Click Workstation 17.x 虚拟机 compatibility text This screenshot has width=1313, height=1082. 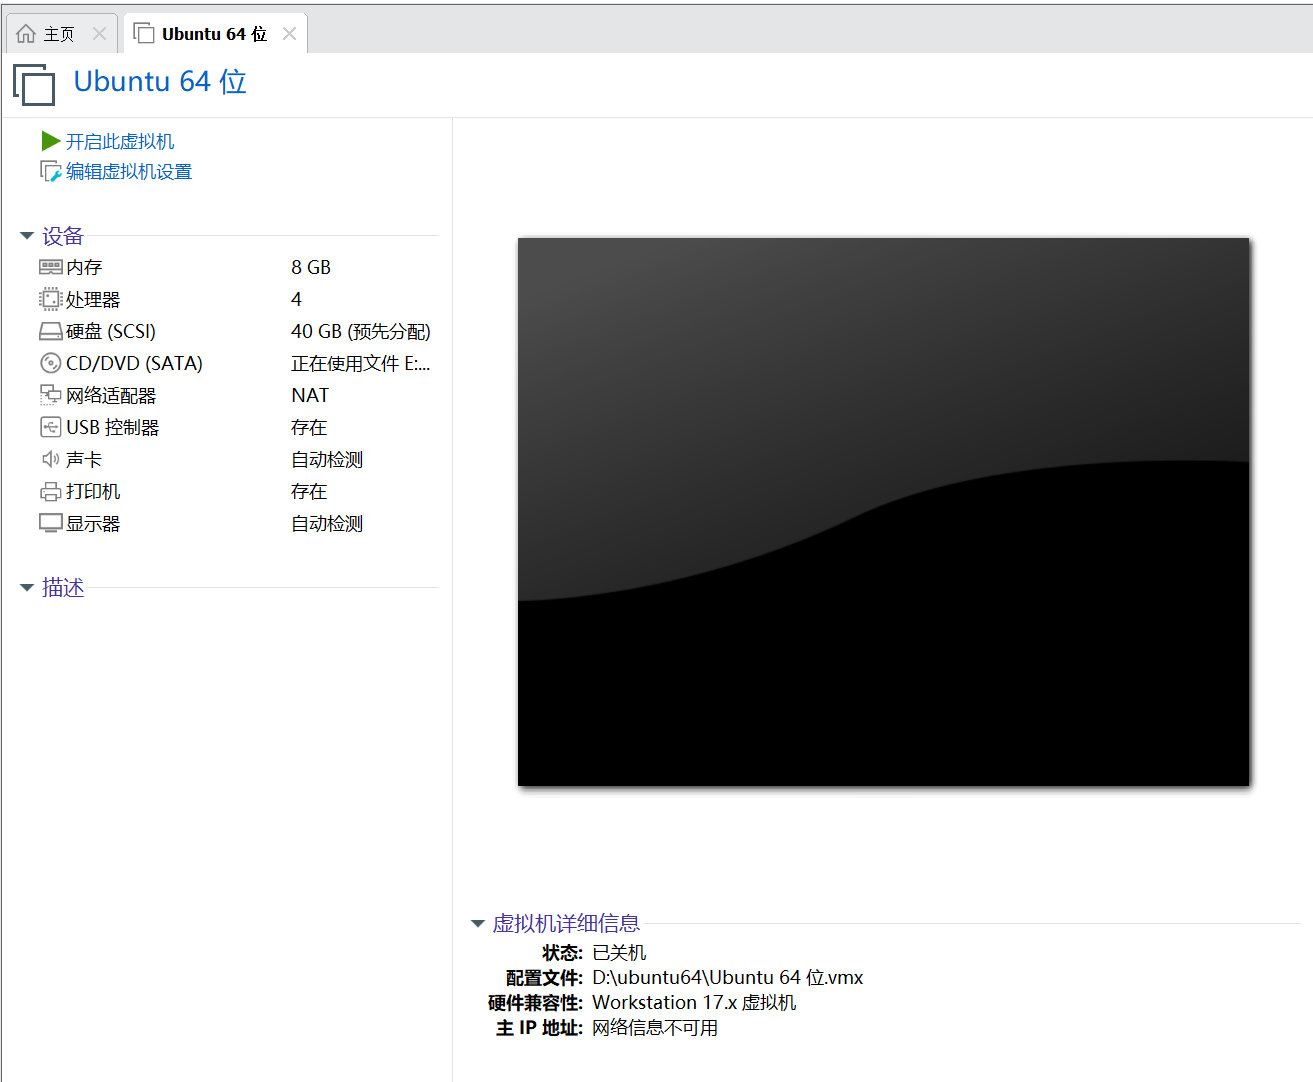(694, 1002)
